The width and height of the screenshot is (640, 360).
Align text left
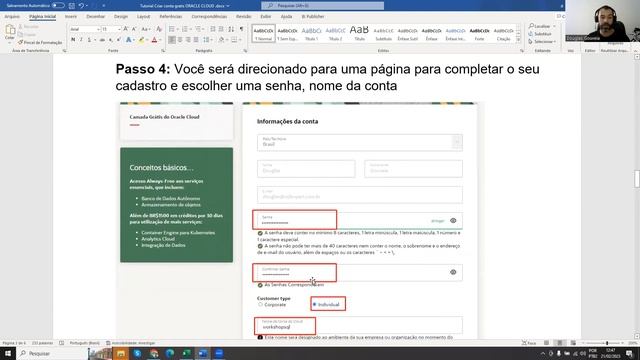click(172, 40)
